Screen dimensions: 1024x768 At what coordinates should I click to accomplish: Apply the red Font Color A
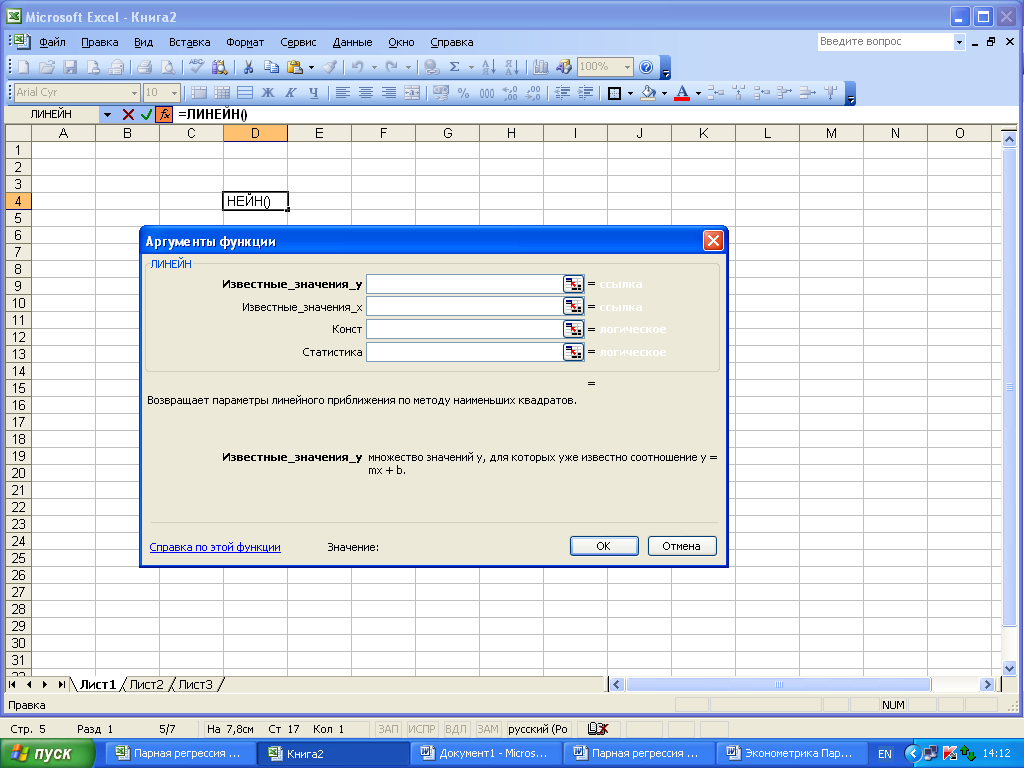[x=682, y=93]
